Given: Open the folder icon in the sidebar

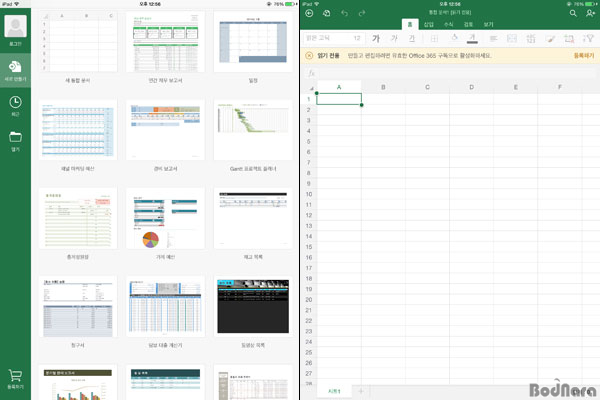Looking at the screenshot, I should 15,137.
